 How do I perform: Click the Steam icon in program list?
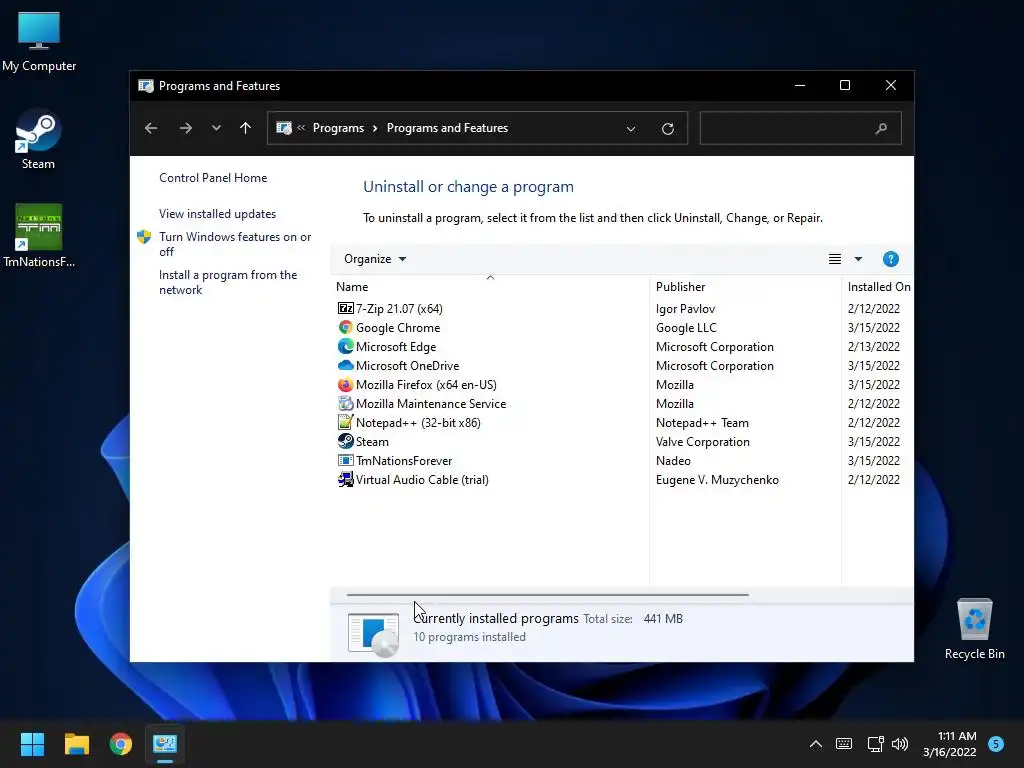tap(345, 441)
